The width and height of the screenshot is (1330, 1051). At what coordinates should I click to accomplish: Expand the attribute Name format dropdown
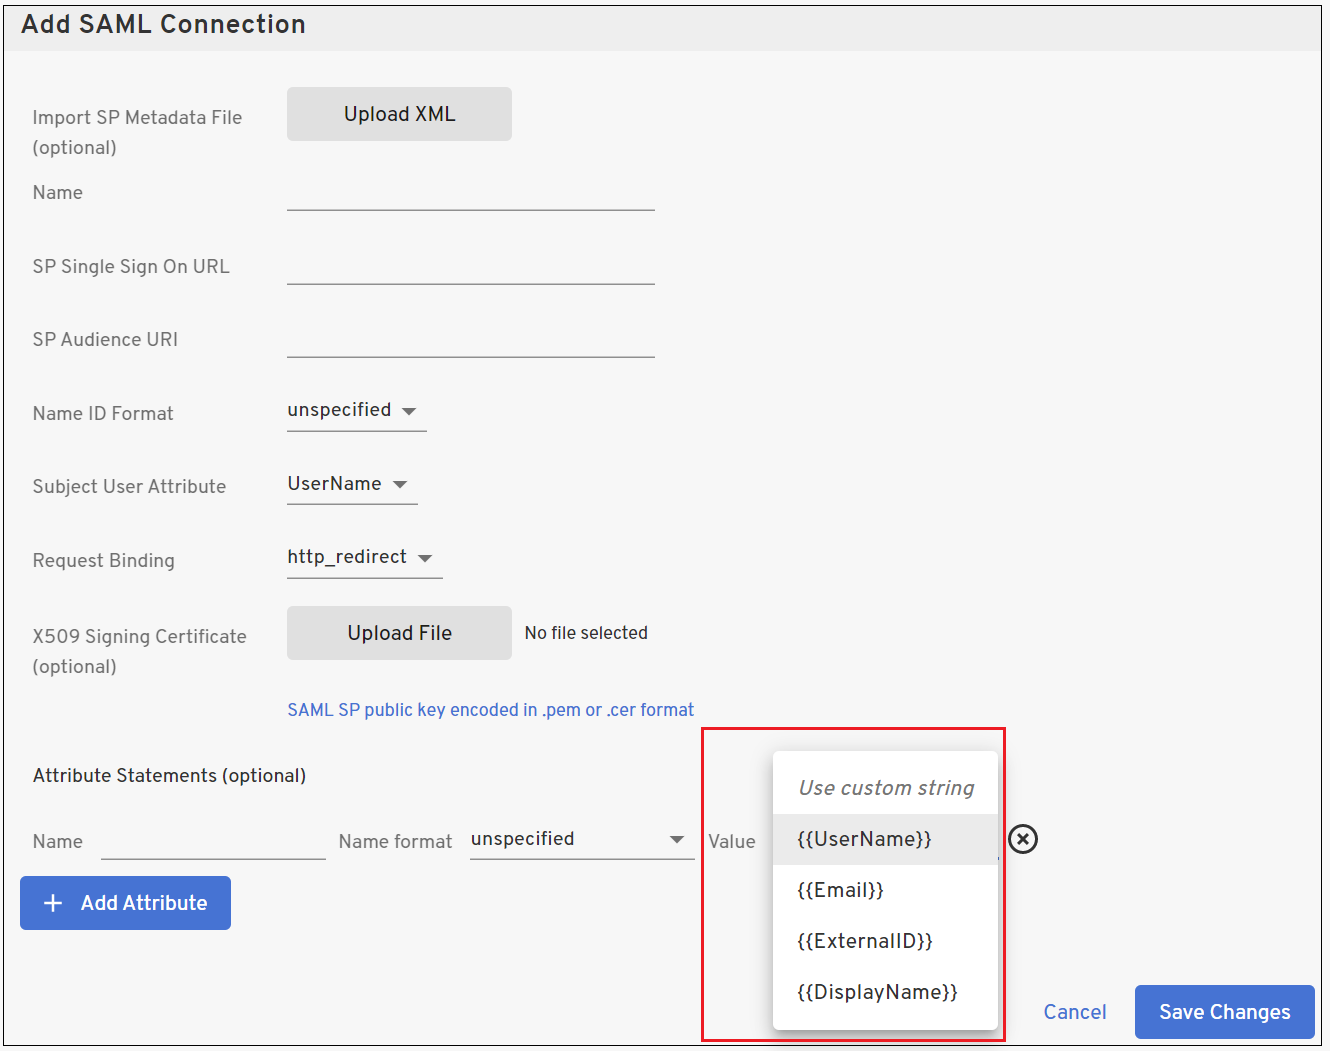point(581,840)
